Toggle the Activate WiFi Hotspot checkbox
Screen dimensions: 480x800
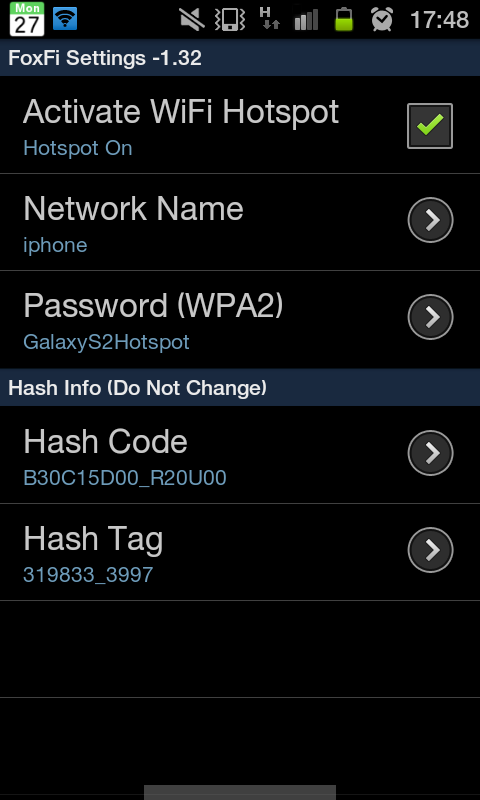430,126
